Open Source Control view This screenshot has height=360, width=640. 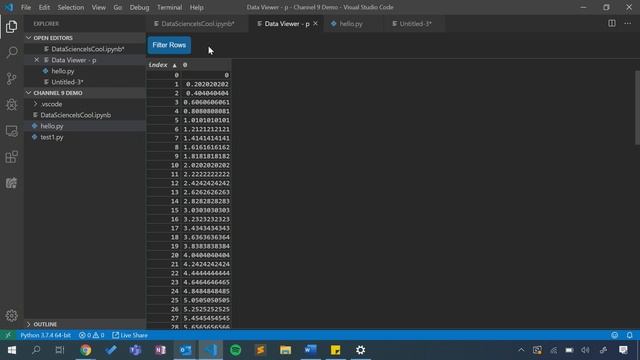tap(11, 78)
